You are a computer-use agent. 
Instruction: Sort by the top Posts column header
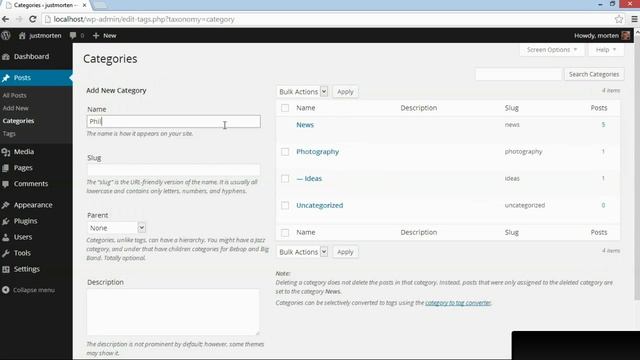point(599,108)
